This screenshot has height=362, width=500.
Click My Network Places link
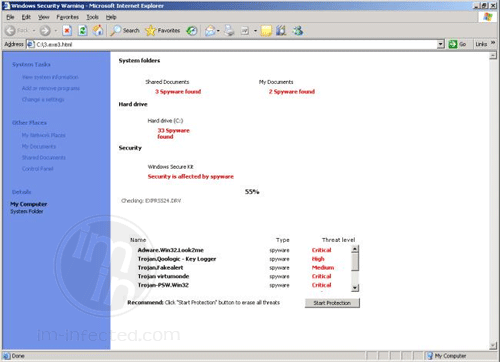pos(43,135)
